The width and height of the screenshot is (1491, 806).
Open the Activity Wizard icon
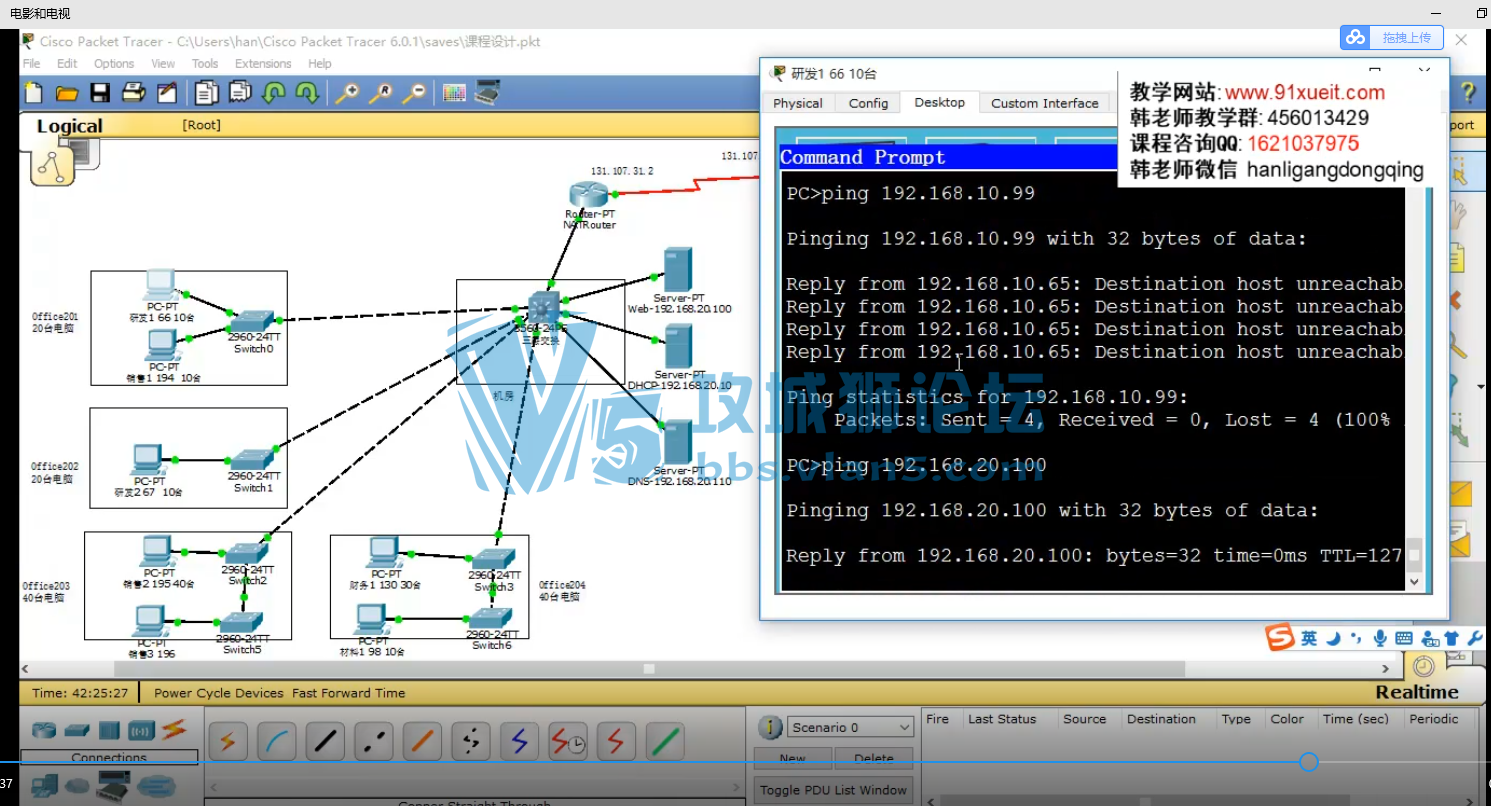[166, 93]
